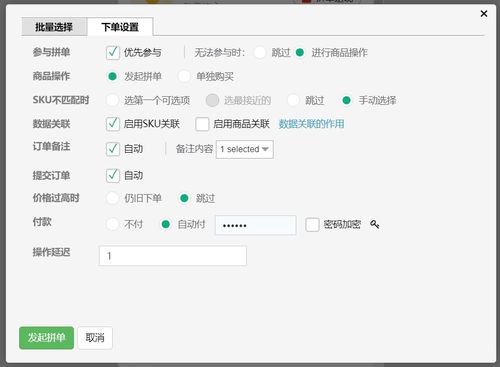500x367 pixels.
Task: Click the 取消 button
Action: (x=95, y=338)
